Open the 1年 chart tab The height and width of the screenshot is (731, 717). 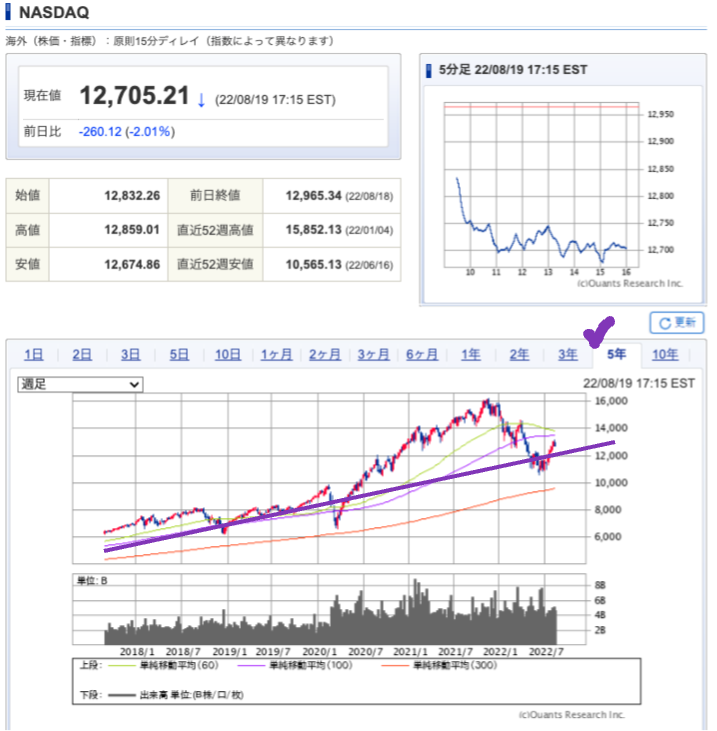[471, 355]
